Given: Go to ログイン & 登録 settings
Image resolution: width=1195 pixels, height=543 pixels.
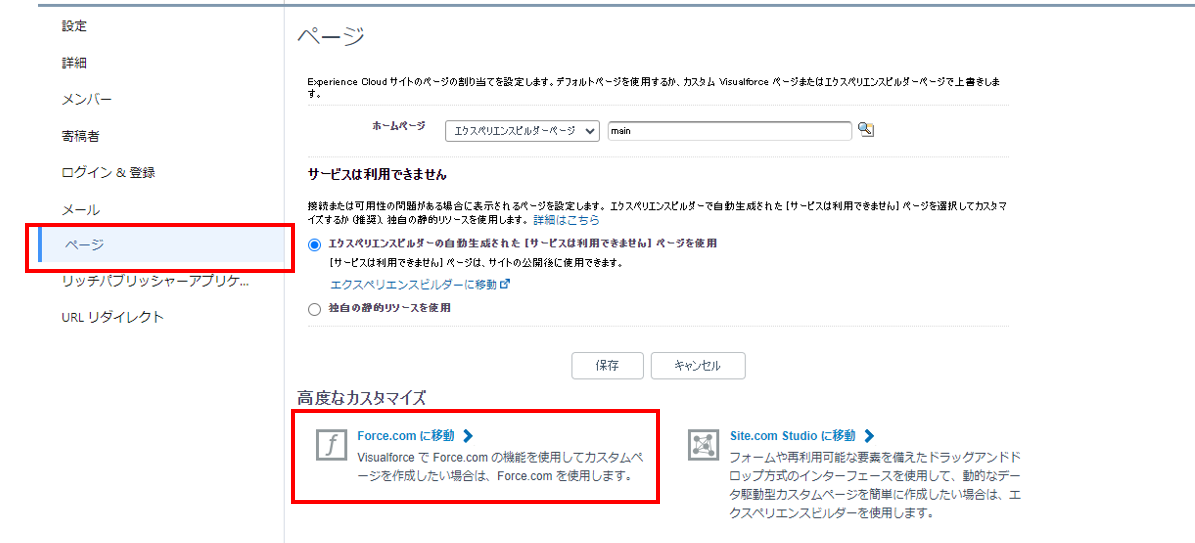Looking at the screenshot, I should (108, 172).
